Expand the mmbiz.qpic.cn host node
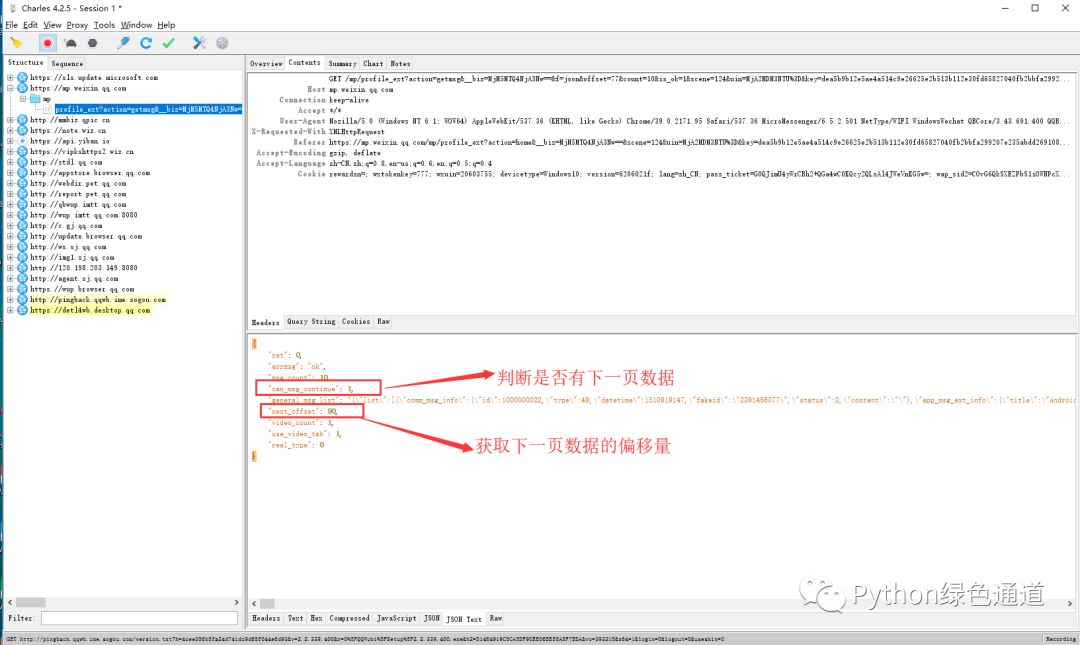Screen dimensions: 1080x645 tap(10, 120)
